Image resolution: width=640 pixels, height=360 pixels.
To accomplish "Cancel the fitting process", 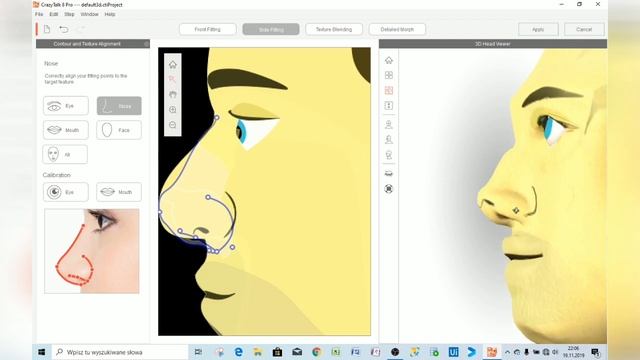I will pos(584,29).
